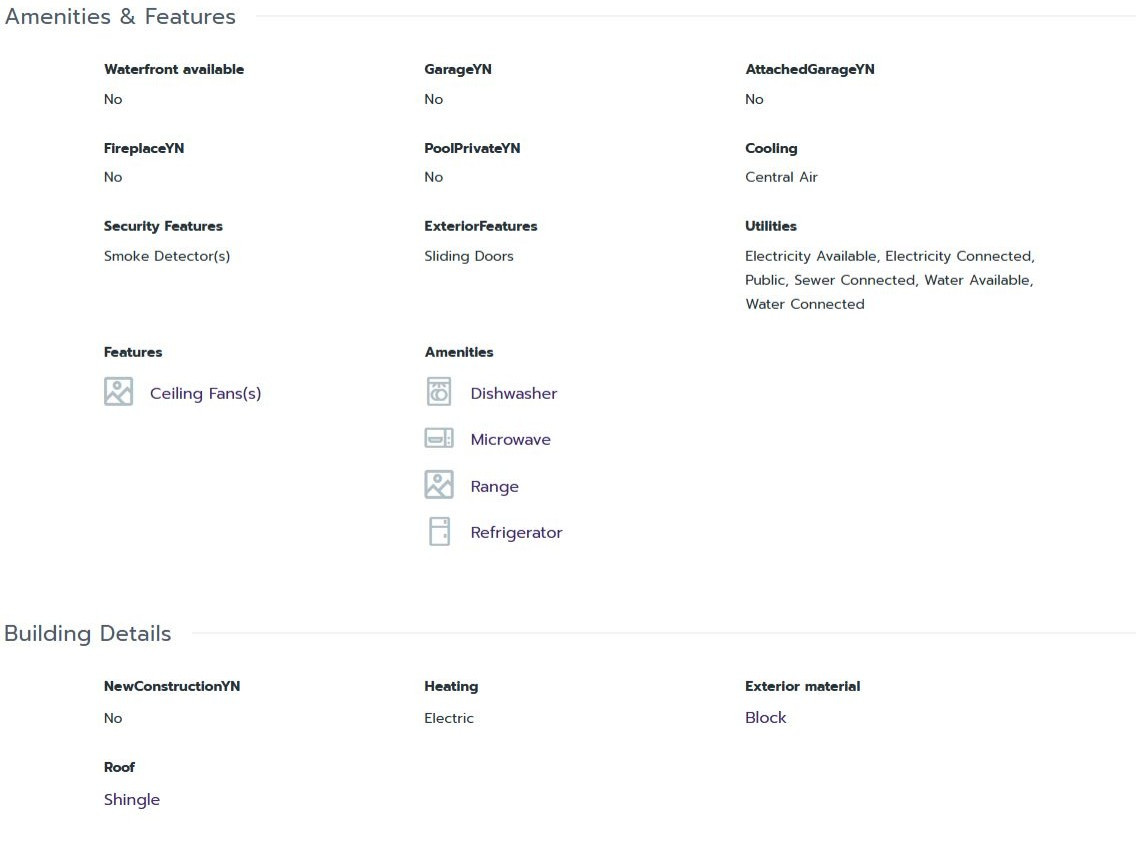Click the Amenities & Features heading
Viewport: 1144px width, 859px height.
click(x=120, y=17)
